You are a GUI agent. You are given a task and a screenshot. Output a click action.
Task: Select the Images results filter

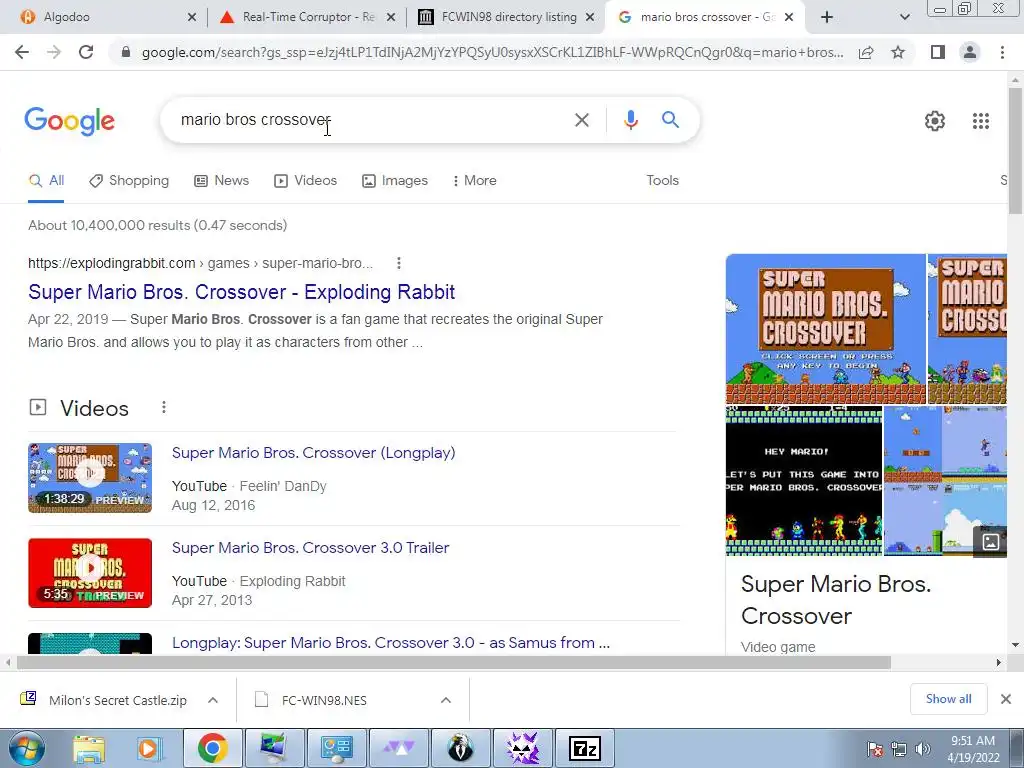[394, 180]
